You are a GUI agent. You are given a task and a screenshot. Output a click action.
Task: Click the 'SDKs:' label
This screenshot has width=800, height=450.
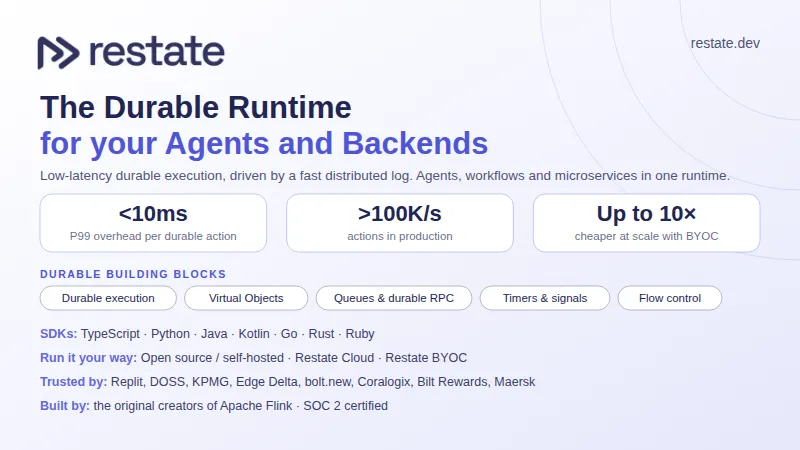pyautogui.click(x=59, y=334)
